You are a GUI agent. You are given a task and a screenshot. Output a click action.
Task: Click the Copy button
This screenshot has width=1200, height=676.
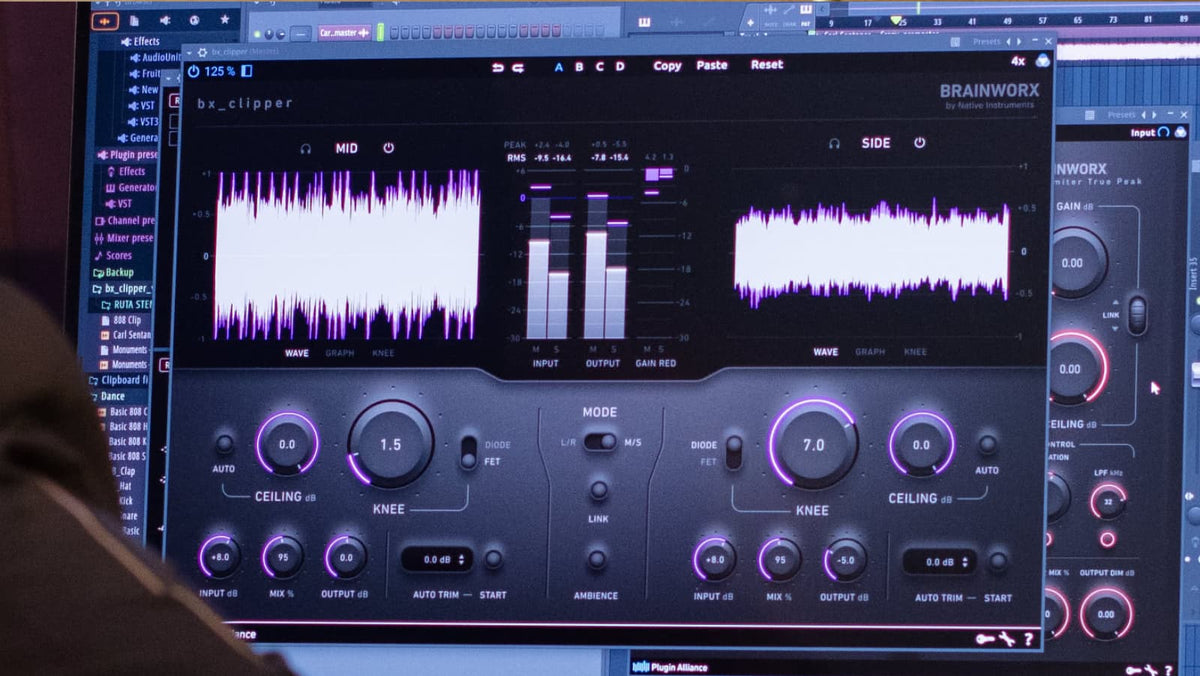(667, 66)
